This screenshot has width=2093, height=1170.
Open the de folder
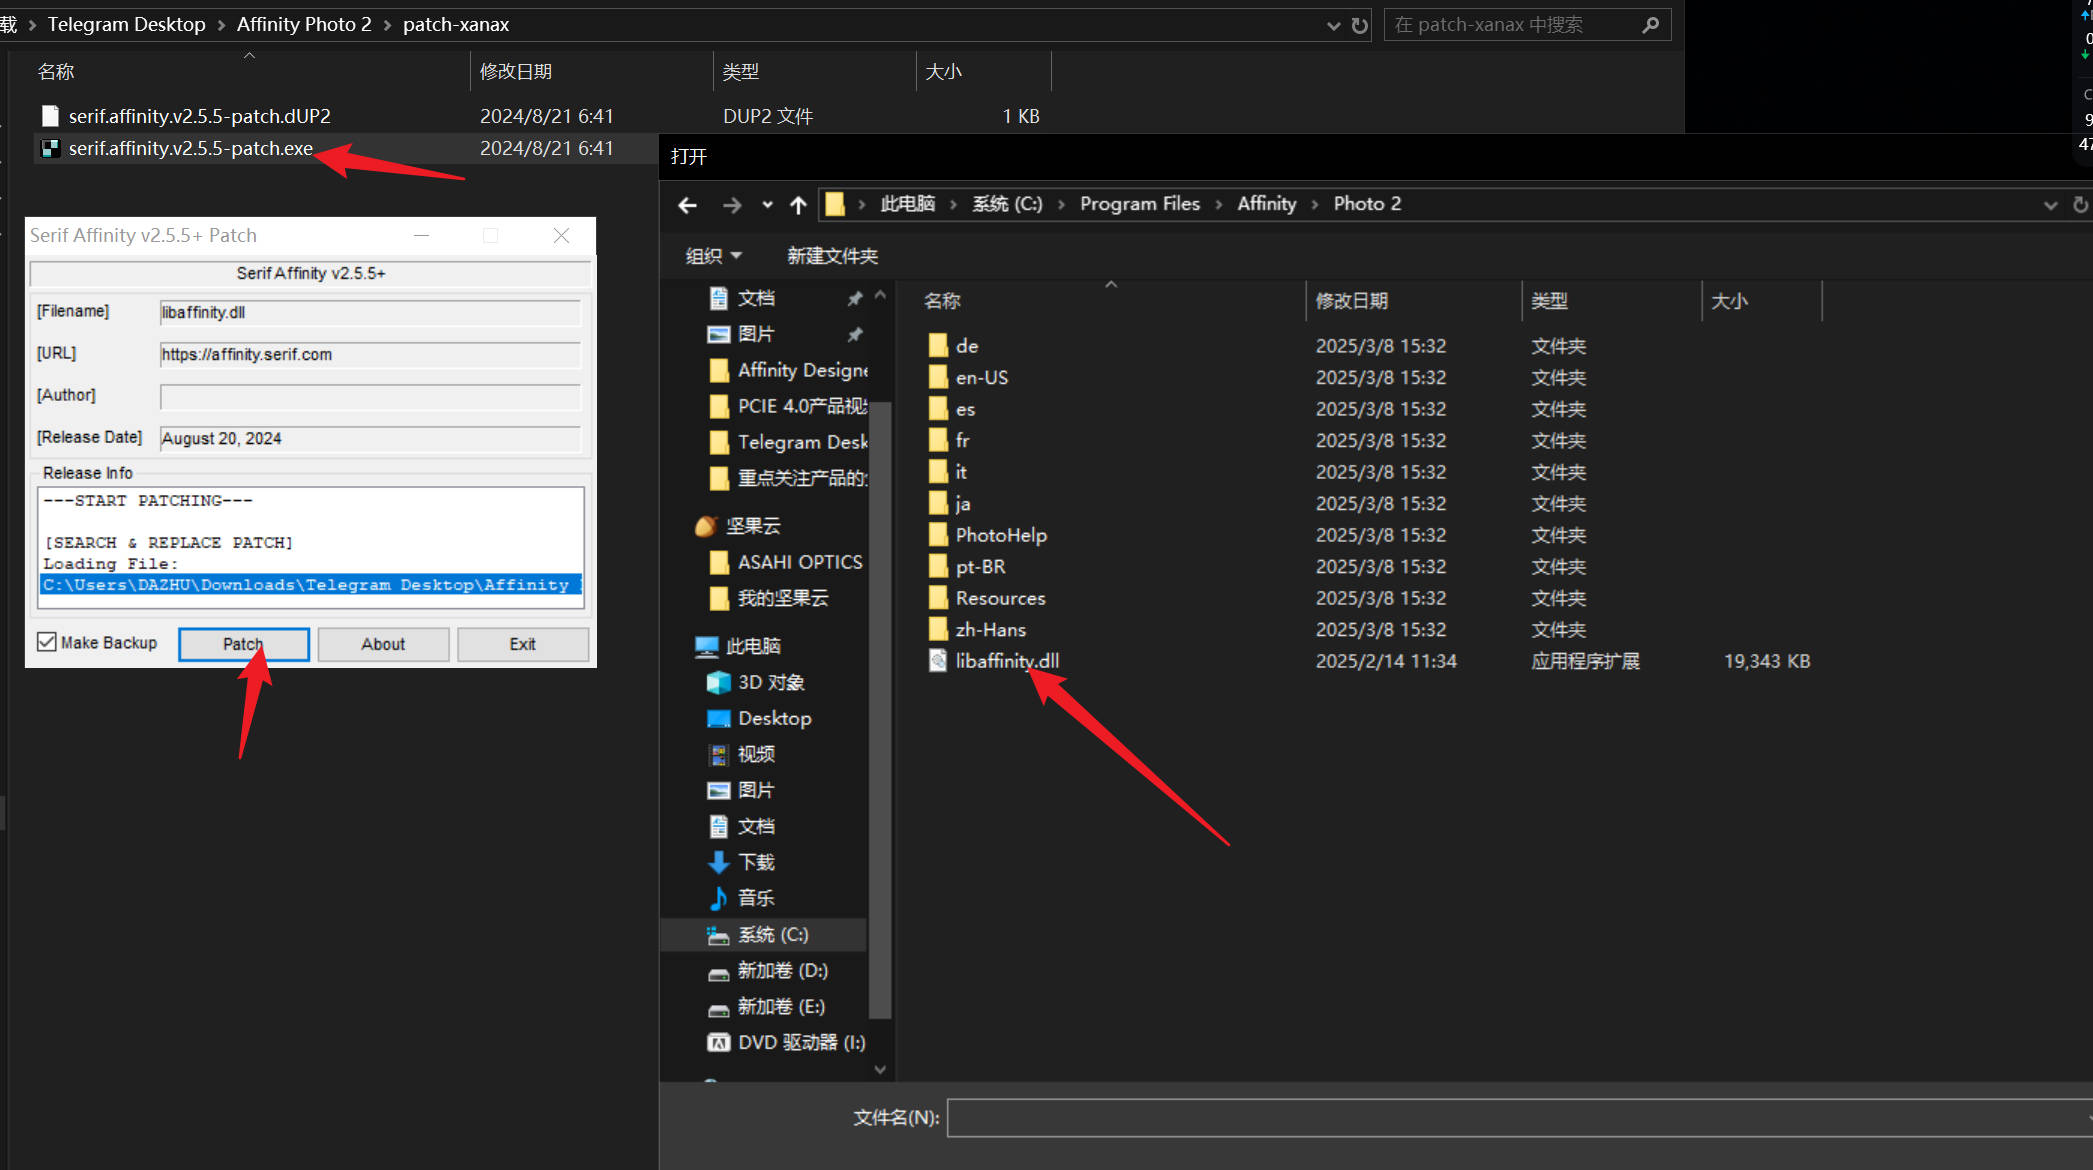966,345
